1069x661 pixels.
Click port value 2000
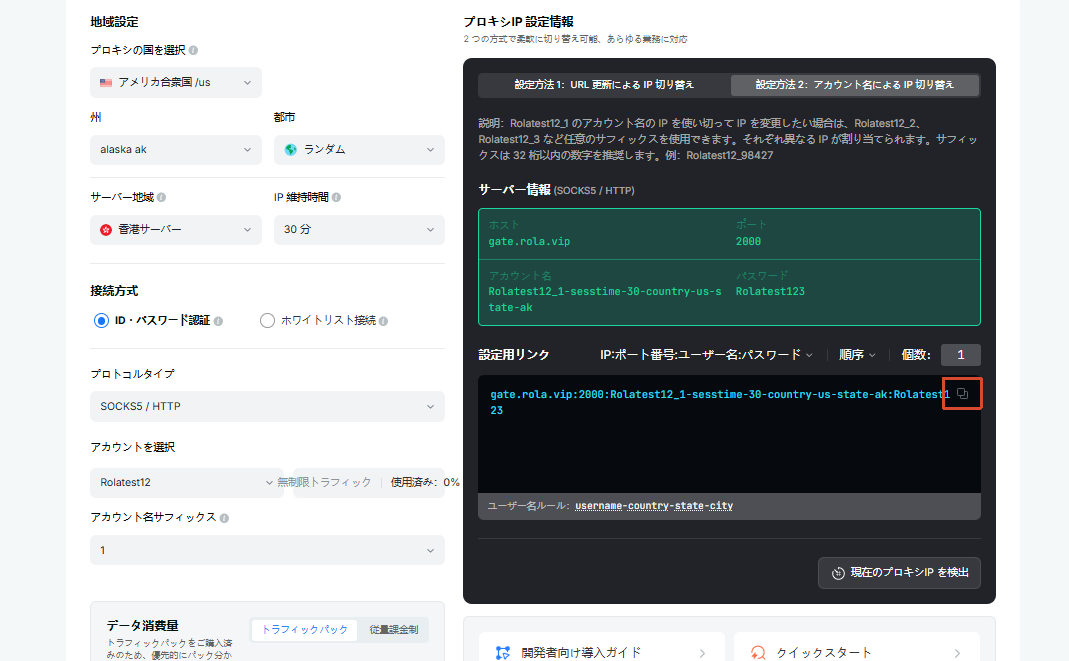tap(748, 241)
